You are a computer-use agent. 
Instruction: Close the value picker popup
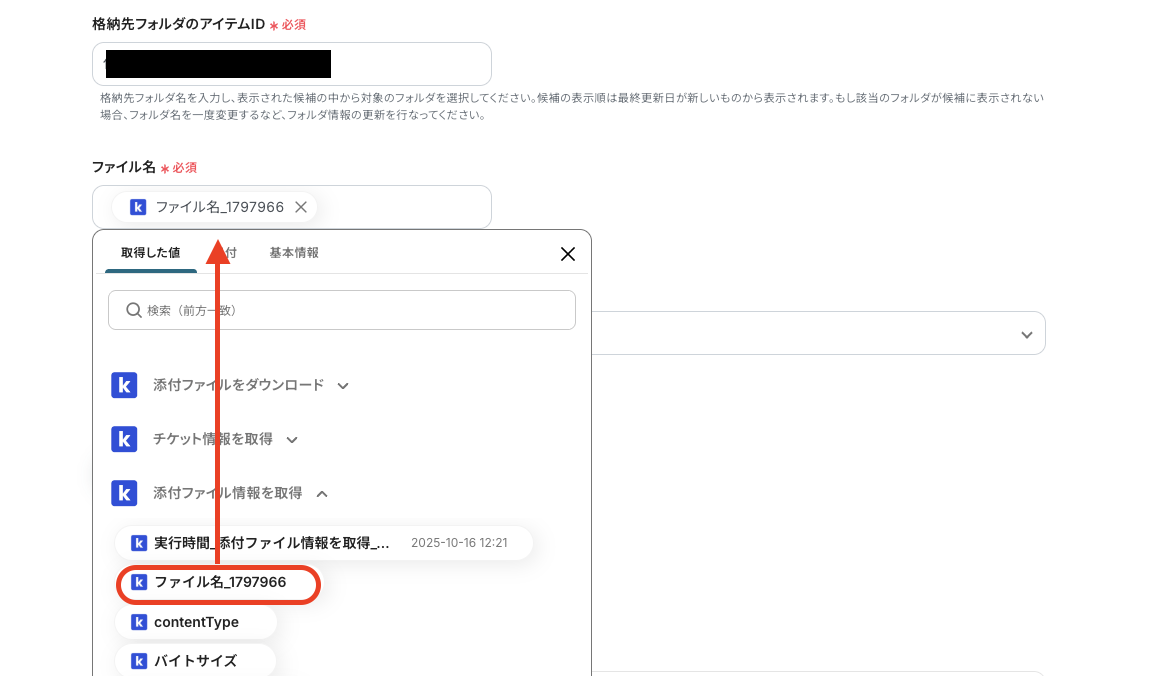pos(568,254)
